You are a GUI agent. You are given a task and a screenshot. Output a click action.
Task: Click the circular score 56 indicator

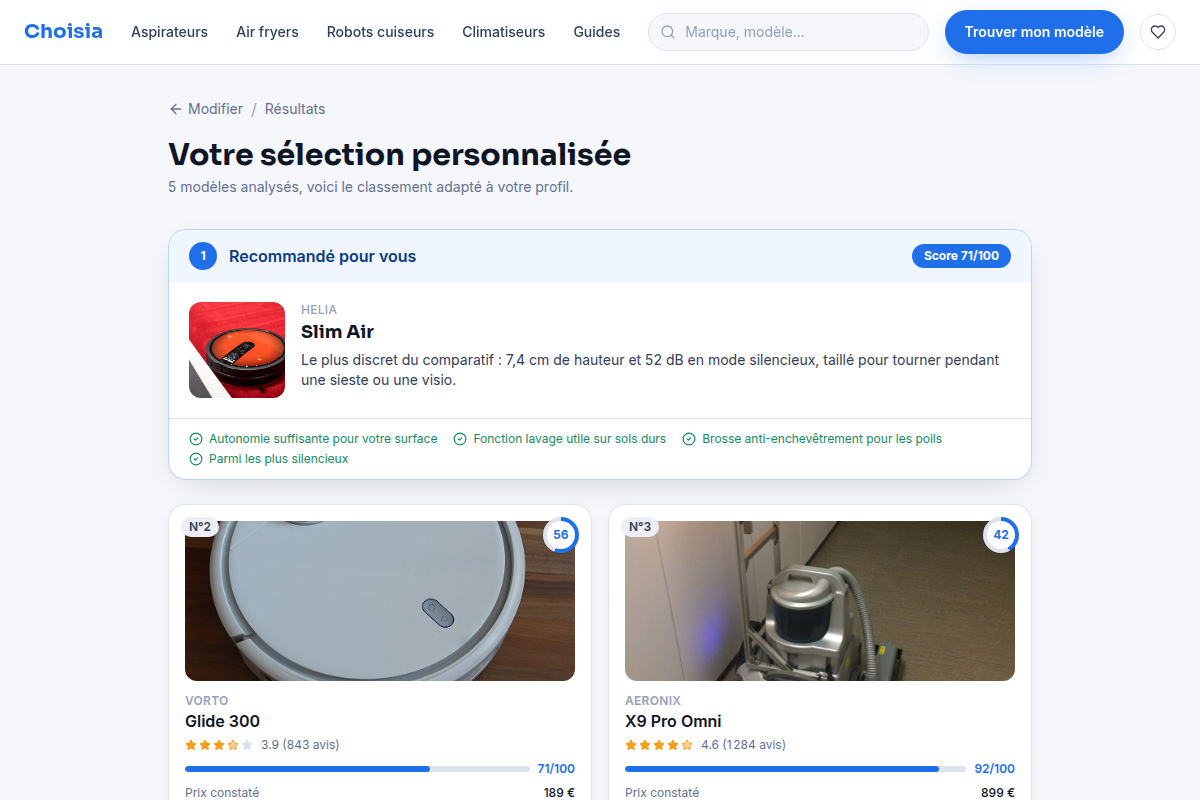point(561,535)
